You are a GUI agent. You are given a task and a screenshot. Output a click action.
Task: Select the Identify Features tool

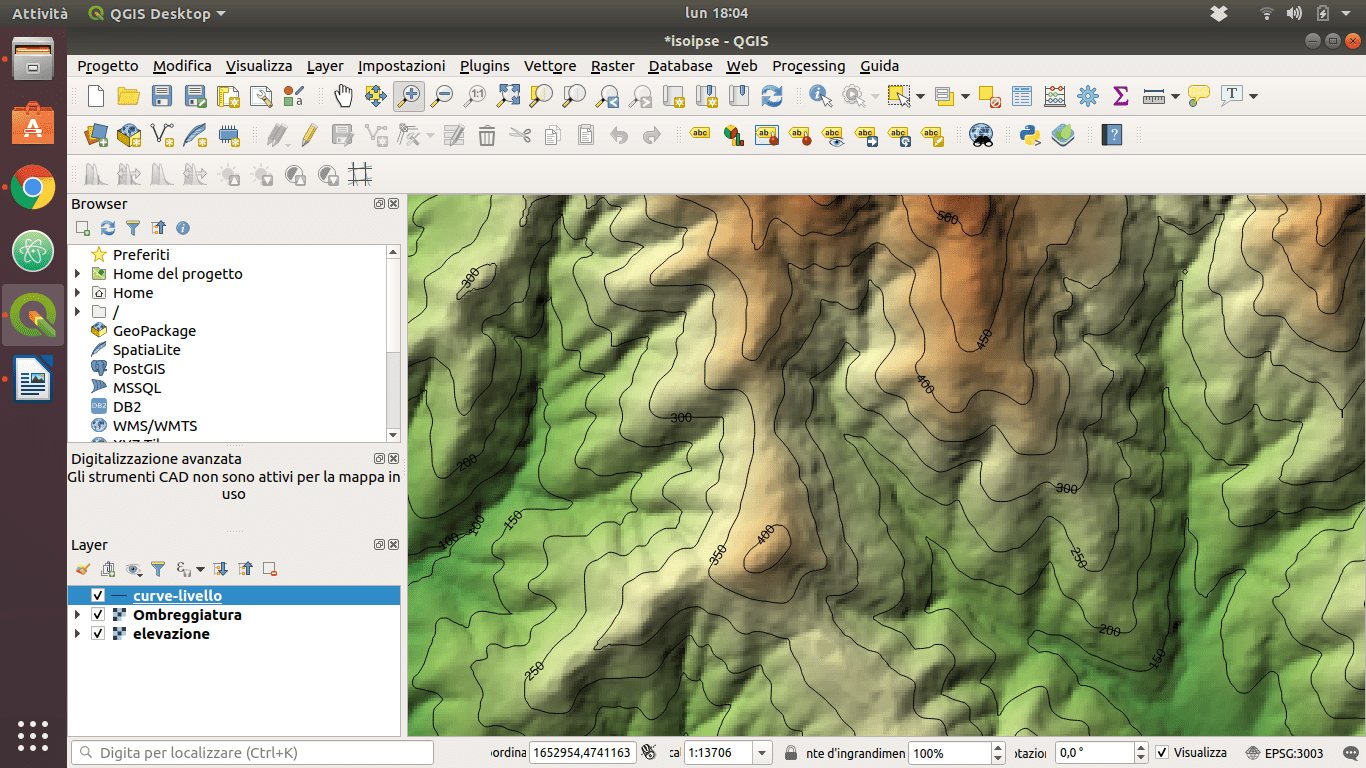click(821, 96)
